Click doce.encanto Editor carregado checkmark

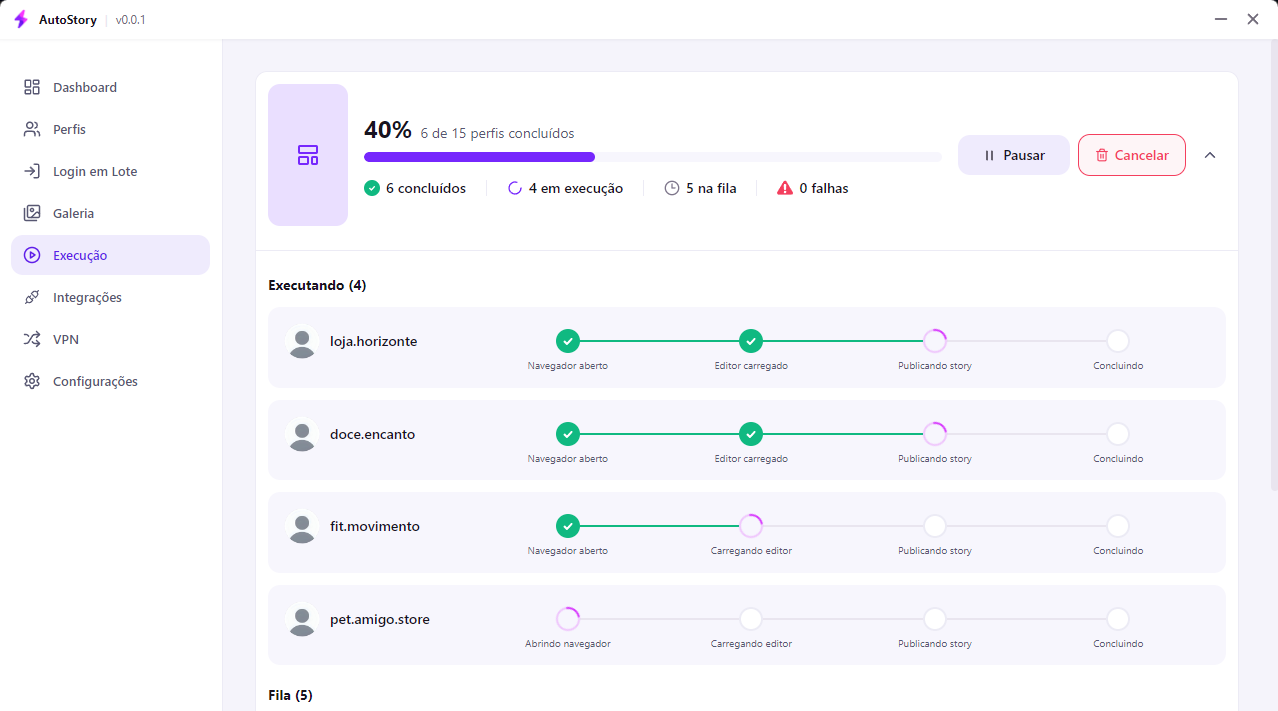point(751,434)
